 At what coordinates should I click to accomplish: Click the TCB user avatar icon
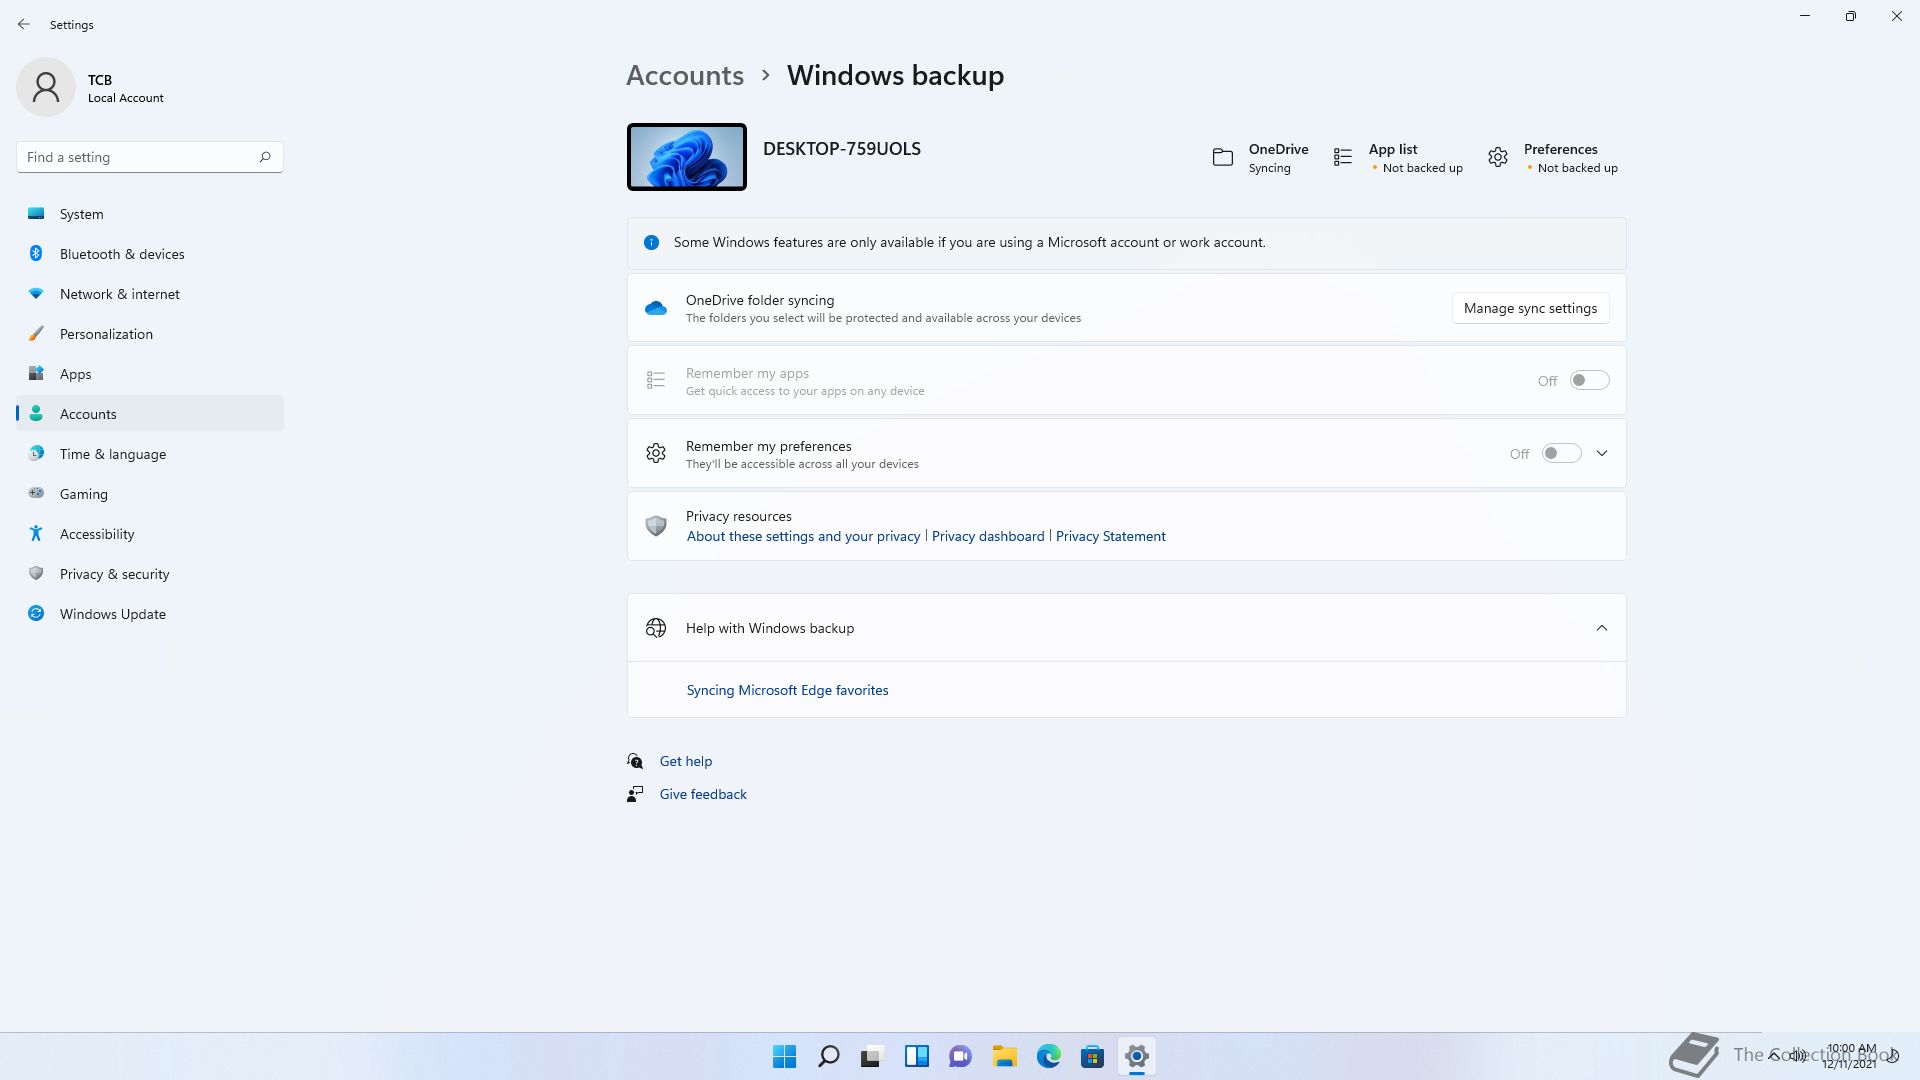(x=46, y=87)
